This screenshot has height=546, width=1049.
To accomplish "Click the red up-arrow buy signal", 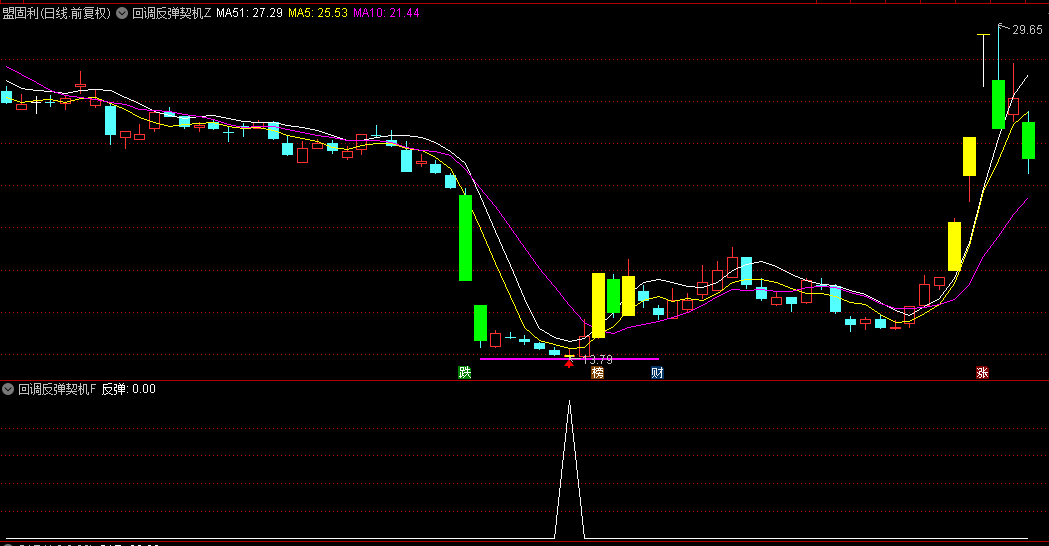I will pyautogui.click(x=569, y=363).
